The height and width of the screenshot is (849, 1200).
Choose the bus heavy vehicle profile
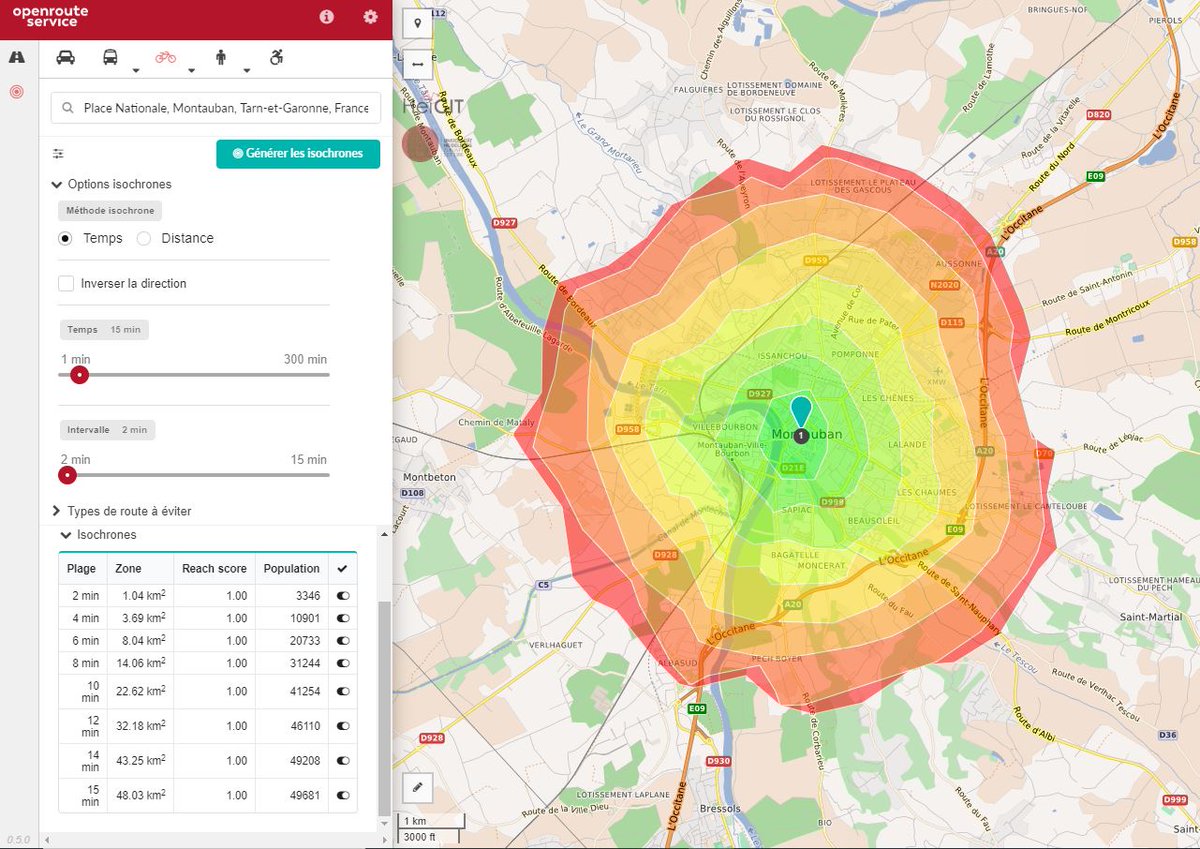tap(110, 57)
